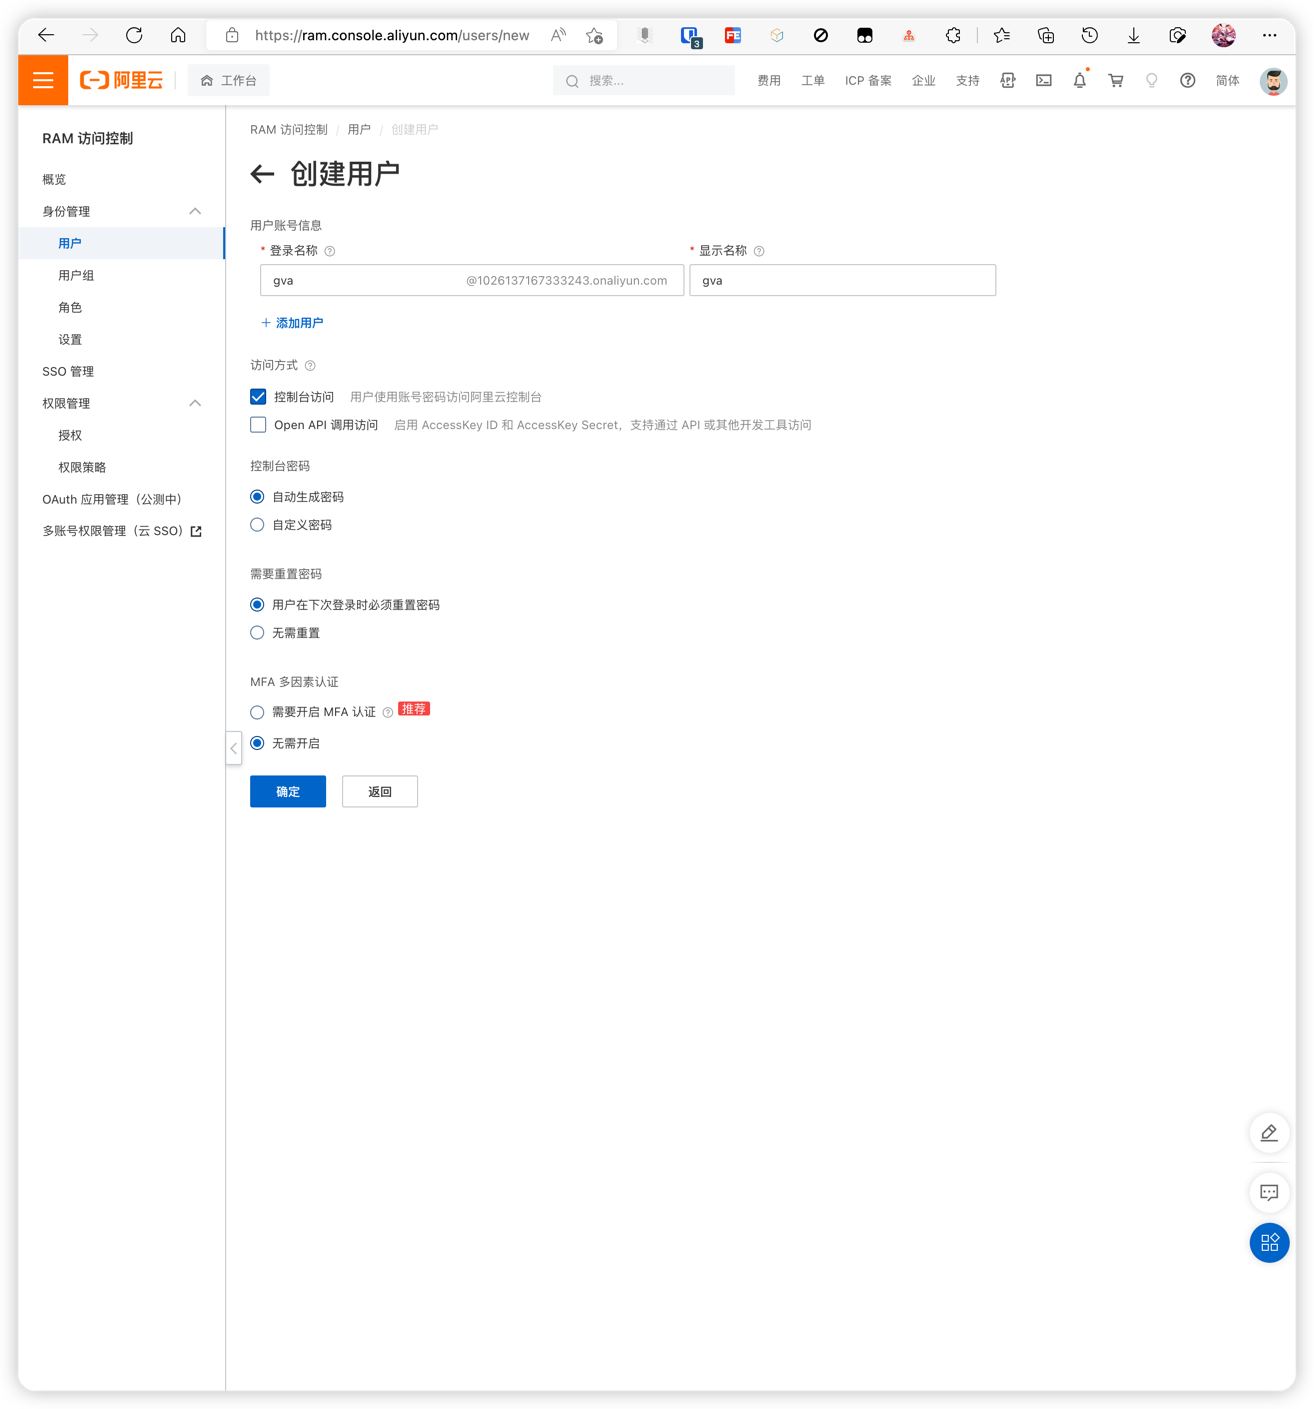Image resolution: width=1314 pixels, height=1409 pixels.
Task: Click the blue floating grid widget icon
Action: pos(1269,1243)
